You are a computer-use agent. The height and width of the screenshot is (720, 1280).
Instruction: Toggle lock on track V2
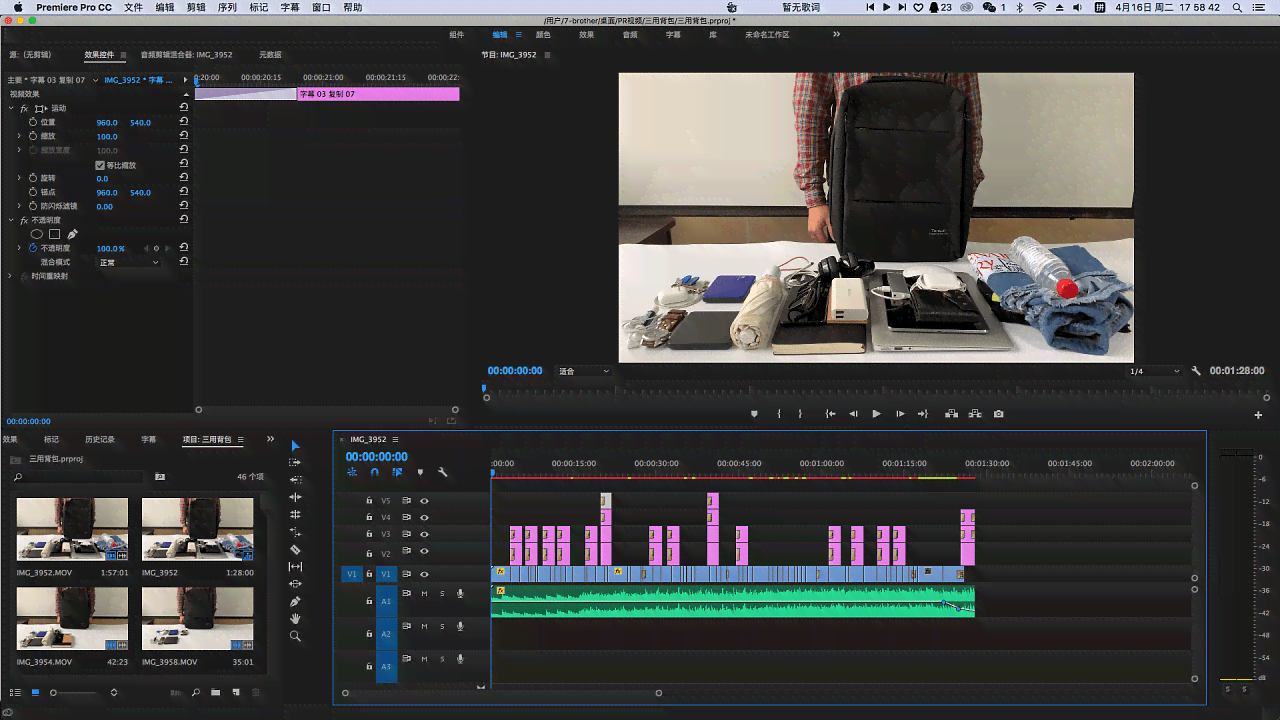369,552
